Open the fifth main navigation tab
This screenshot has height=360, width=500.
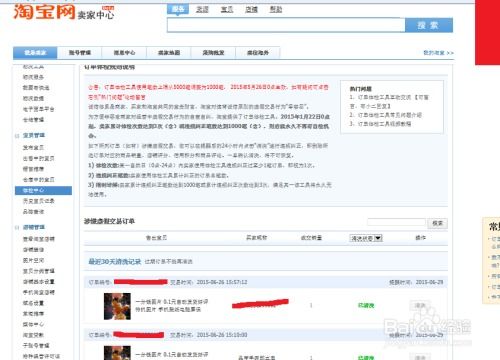pos(213,53)
